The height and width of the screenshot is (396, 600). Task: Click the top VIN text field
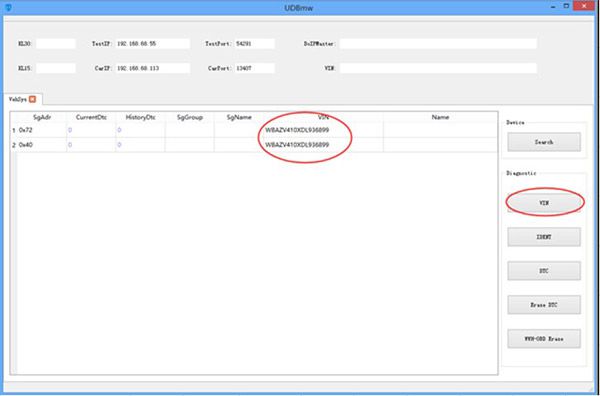[438, 68]
